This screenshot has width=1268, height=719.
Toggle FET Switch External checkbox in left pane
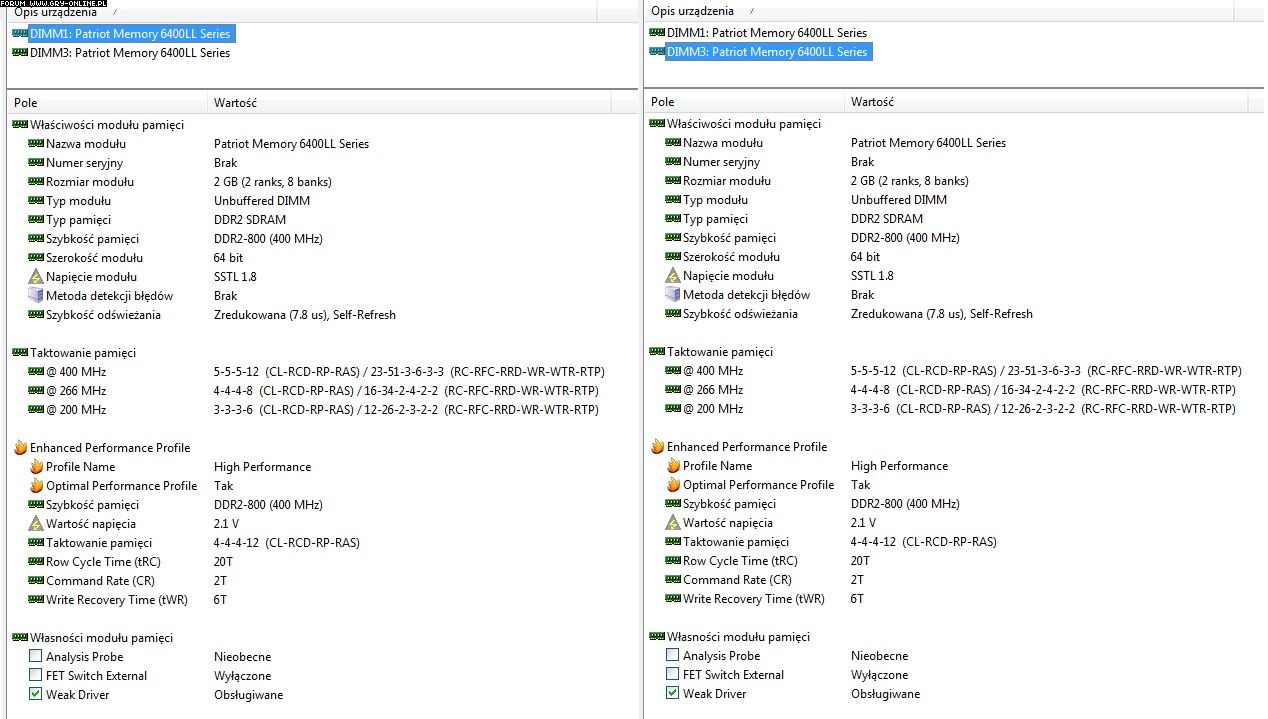click(x=36, y=675)
